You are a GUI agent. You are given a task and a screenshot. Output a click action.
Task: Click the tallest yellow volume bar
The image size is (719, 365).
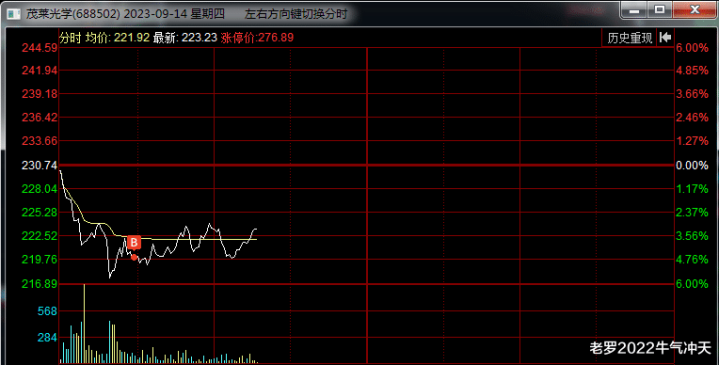coord(84,324)
